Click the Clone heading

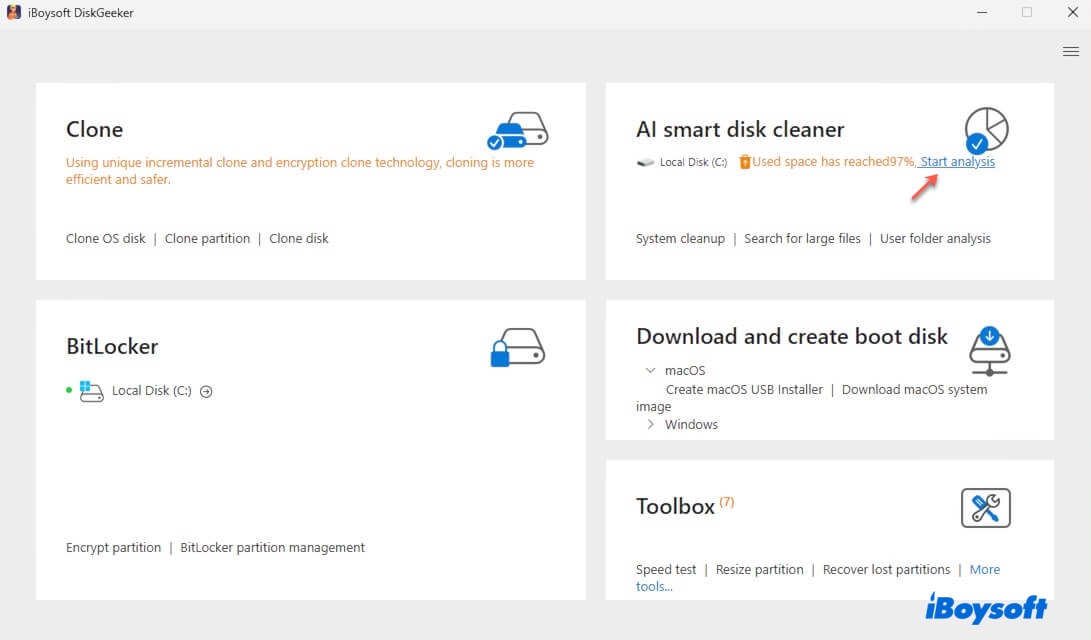click(95, 129)
